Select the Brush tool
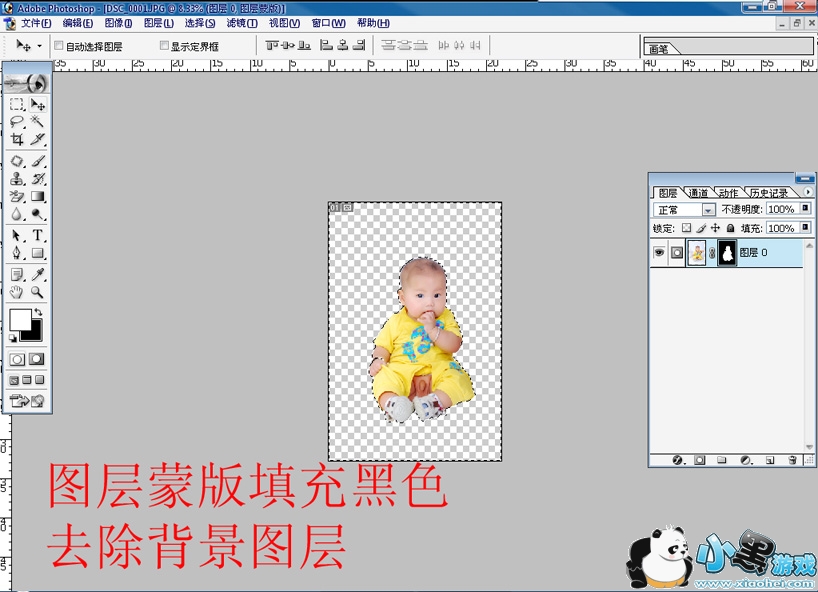The width and height of the screenshot is (818, 592). click(x=38, y=161)
